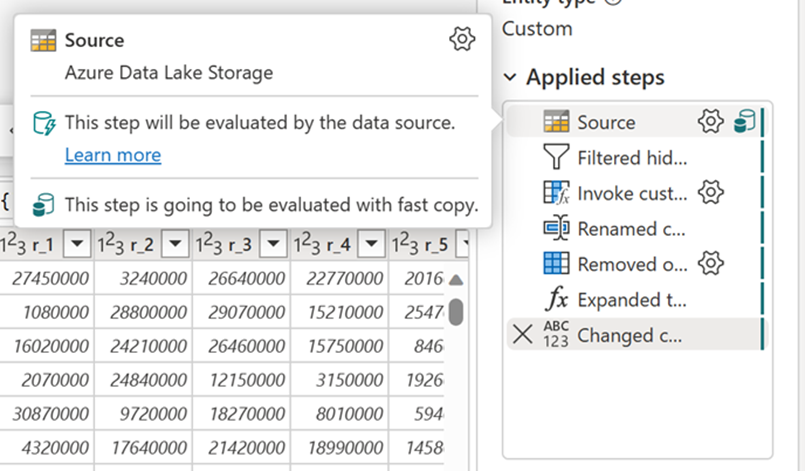
Task: Select the Changed column type step
Action: point(630,335)
